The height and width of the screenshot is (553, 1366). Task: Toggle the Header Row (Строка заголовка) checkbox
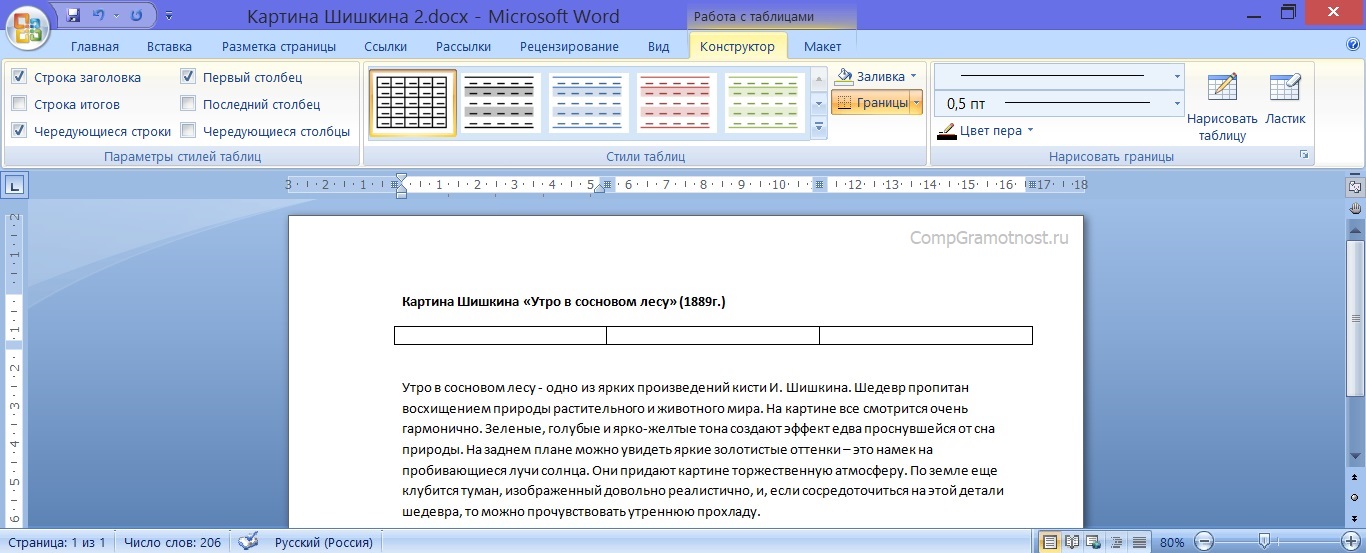click(x=19, y=77)
